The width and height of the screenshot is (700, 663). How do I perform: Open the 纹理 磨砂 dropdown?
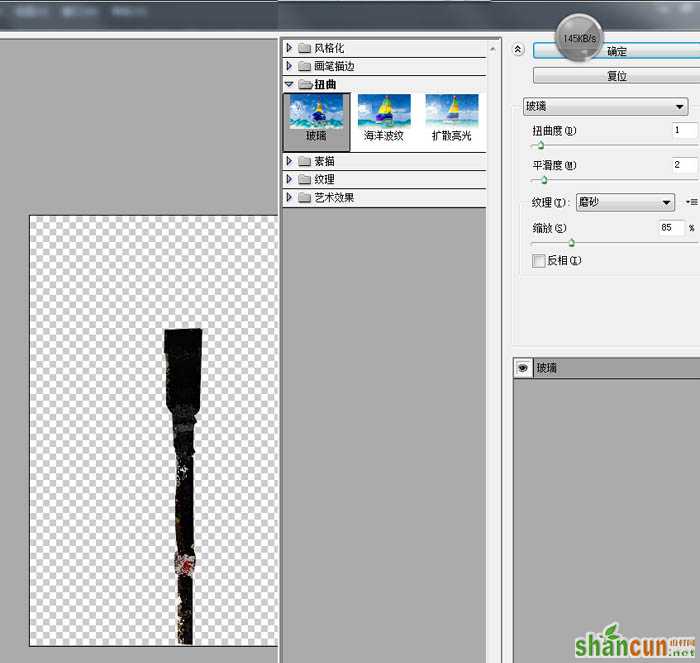(x=625, y=202)
